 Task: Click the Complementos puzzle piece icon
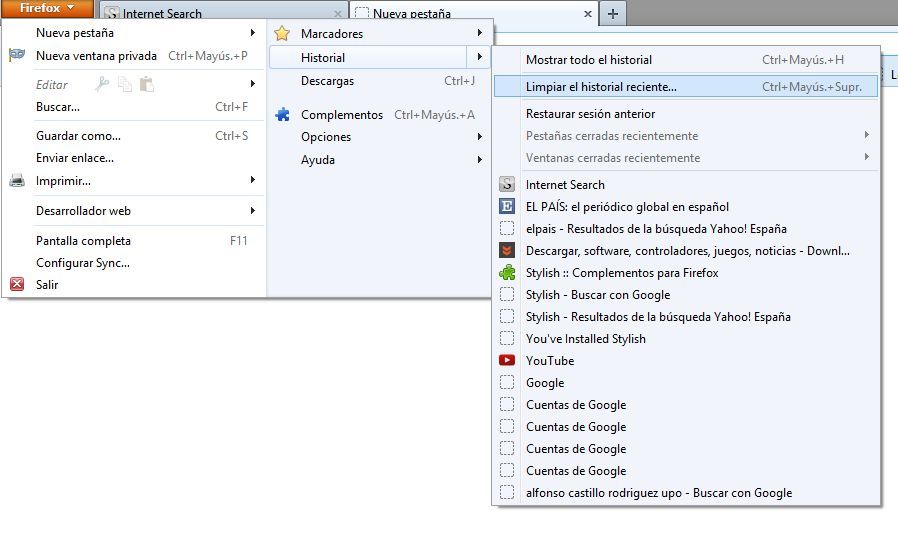tap(282, 115)
